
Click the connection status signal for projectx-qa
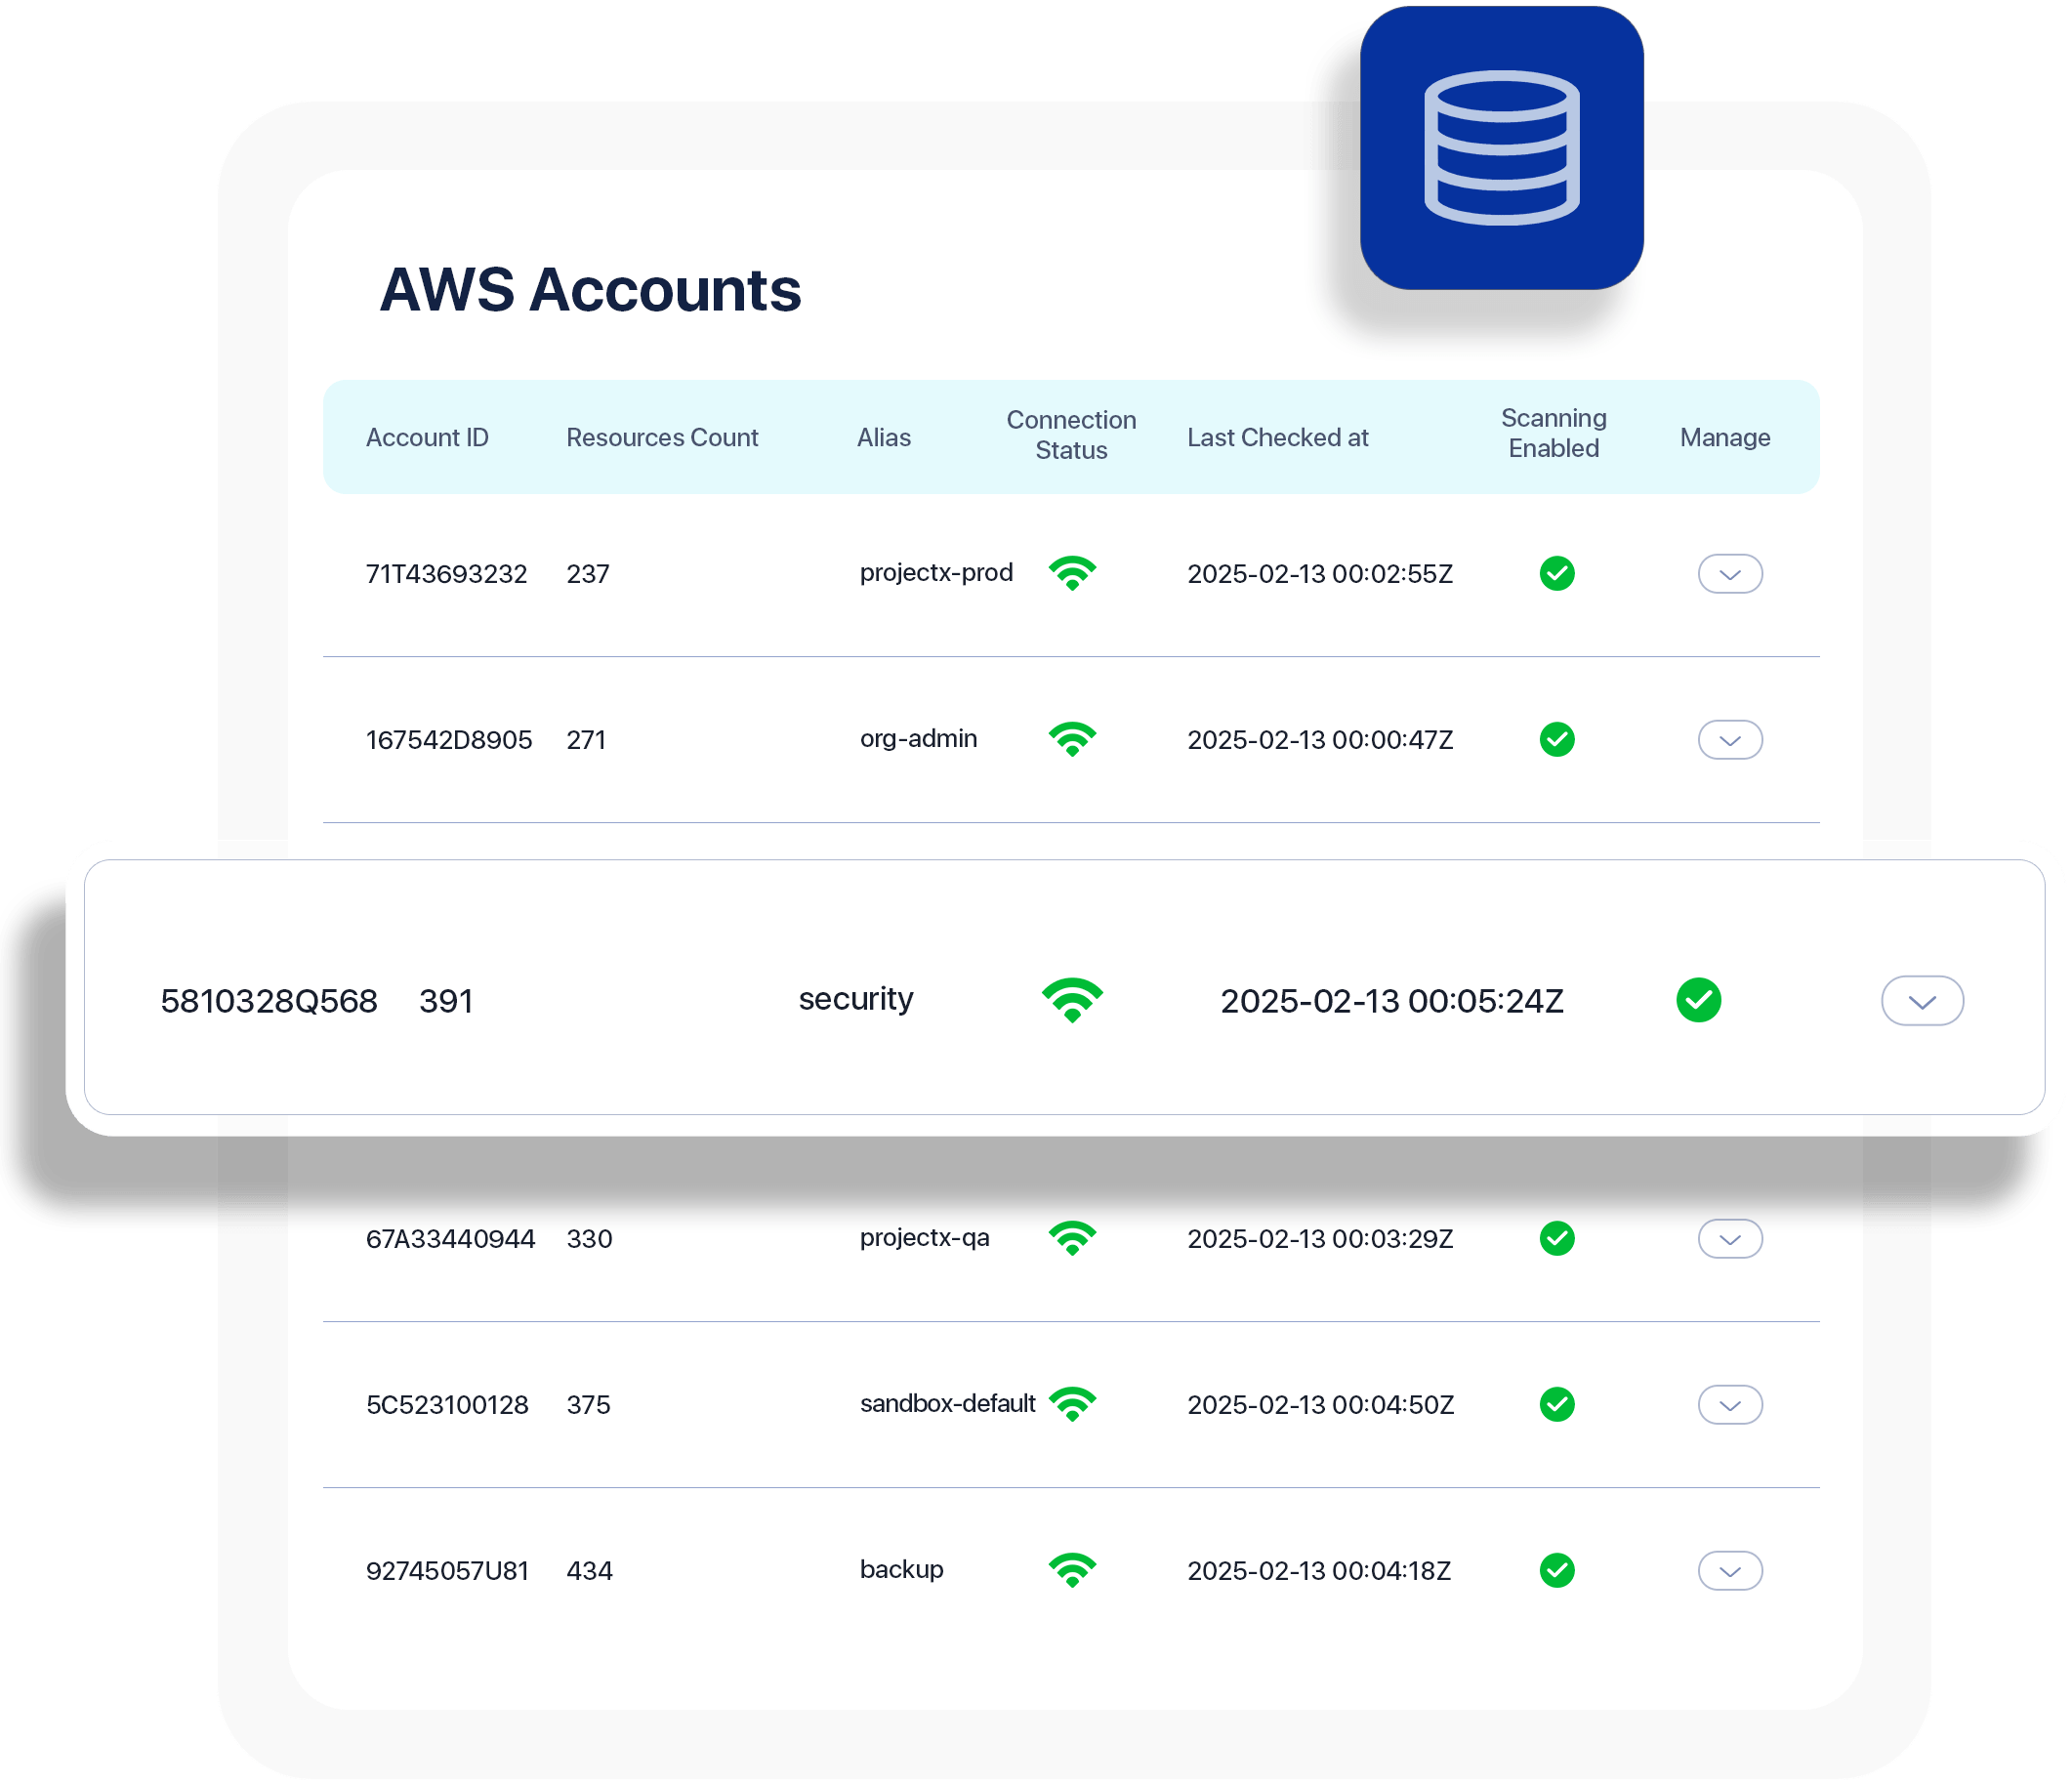(1073, 1238)
